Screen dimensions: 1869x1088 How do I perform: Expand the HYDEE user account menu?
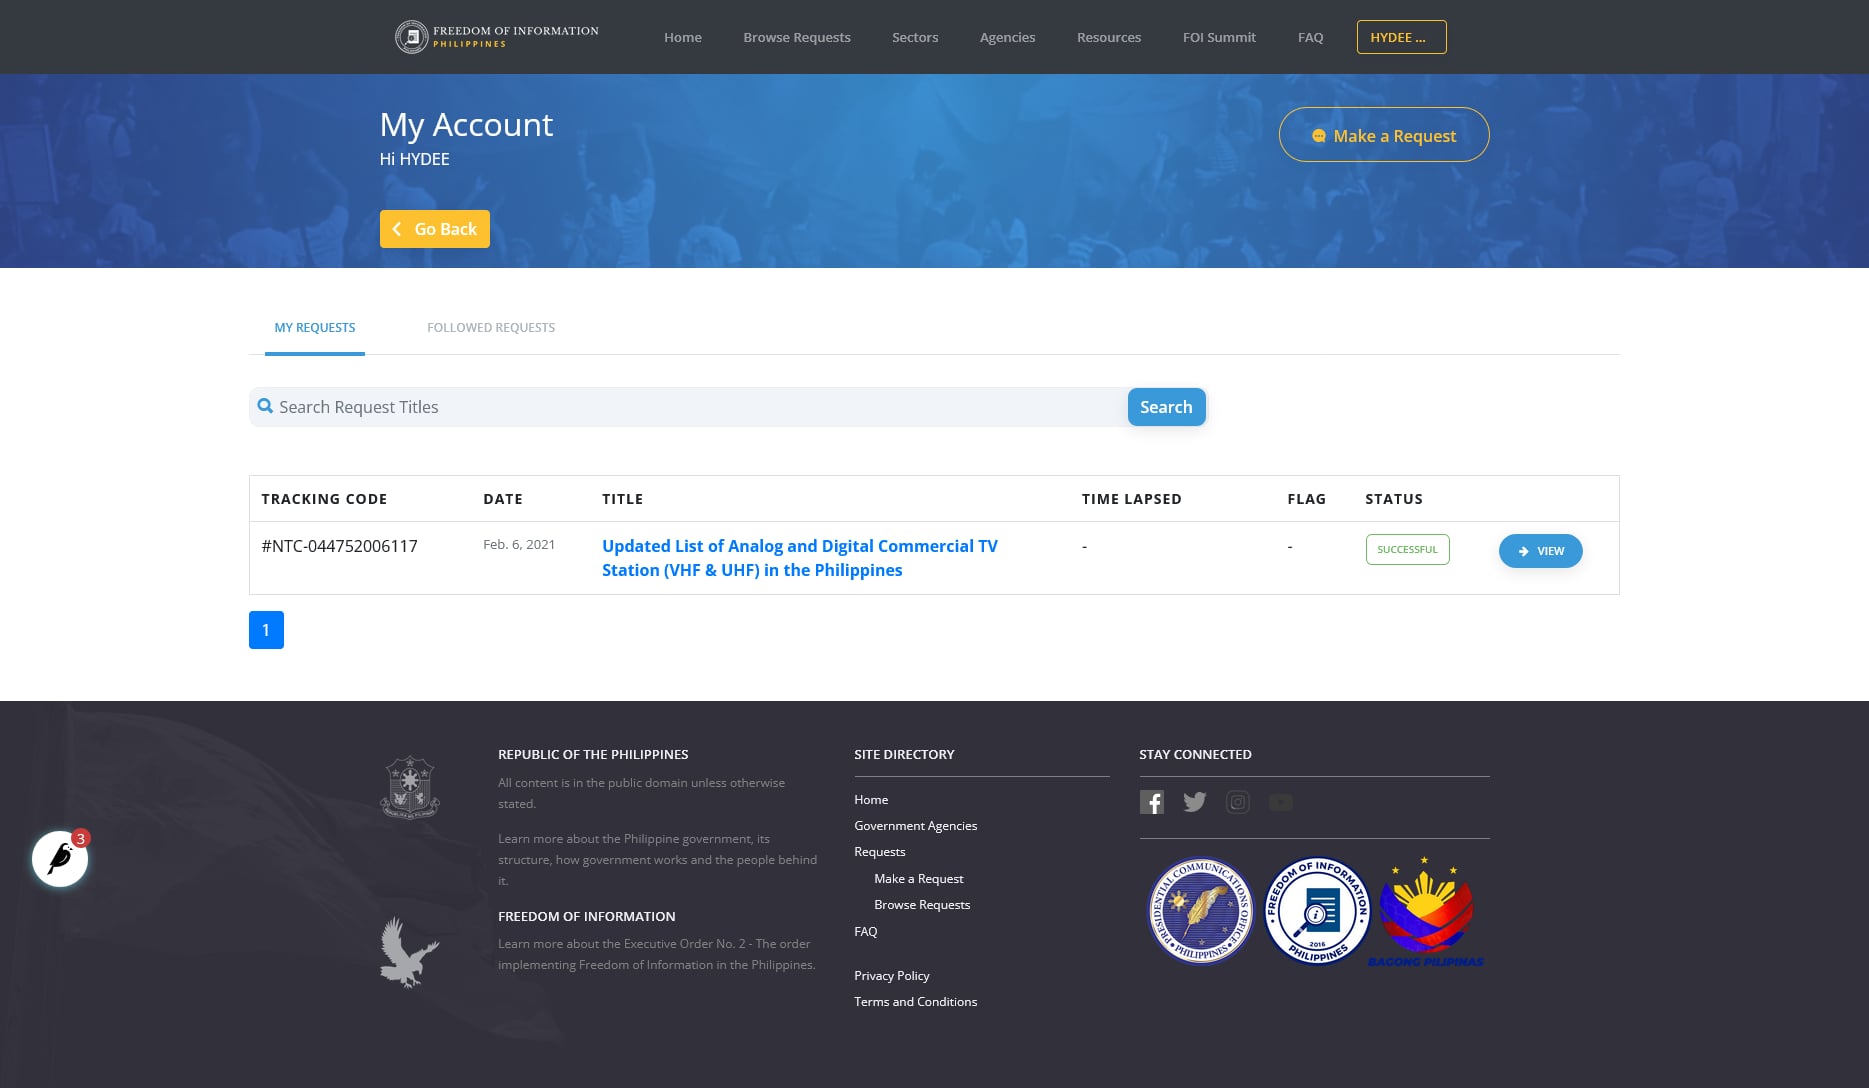click(1401, 37)
